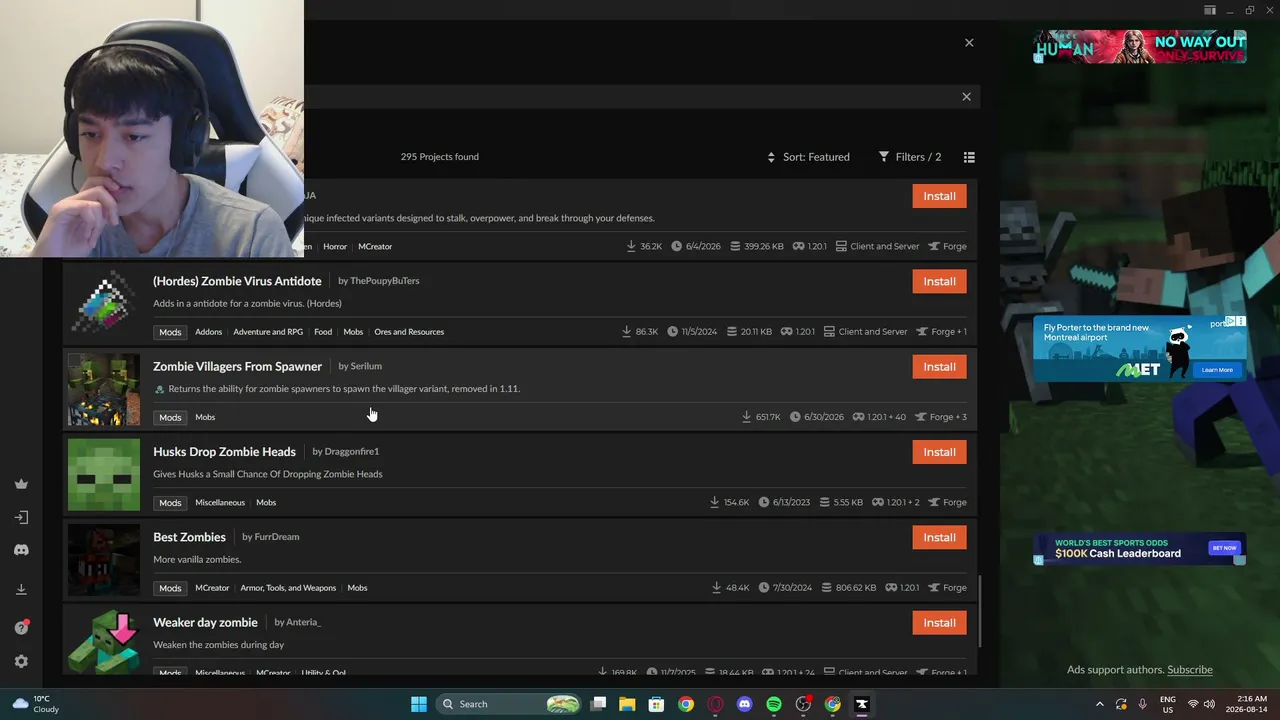Click the Miscellaneous tag on Husks Drop Zombie Heads

pos(220,502)
